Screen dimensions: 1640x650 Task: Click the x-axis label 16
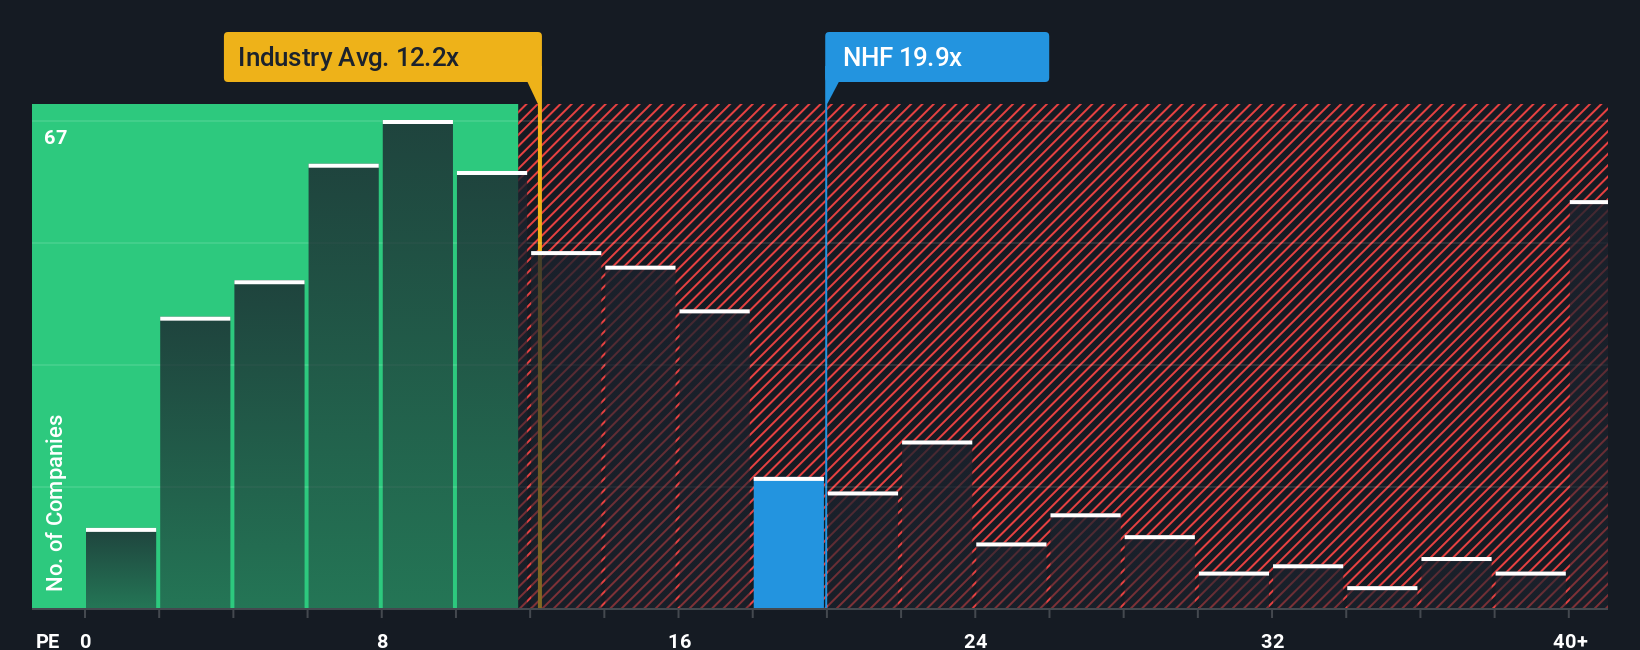click(x=680, y=640)
